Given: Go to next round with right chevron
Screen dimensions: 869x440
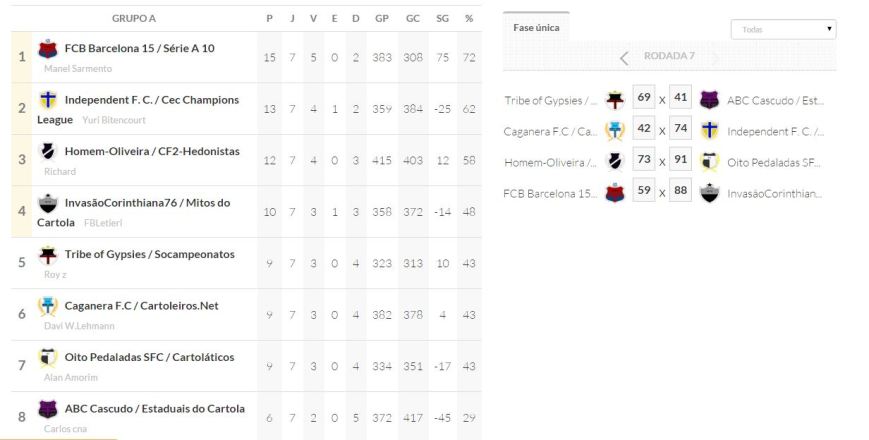Looking at the screenshot, I should [x=714, y=57].
